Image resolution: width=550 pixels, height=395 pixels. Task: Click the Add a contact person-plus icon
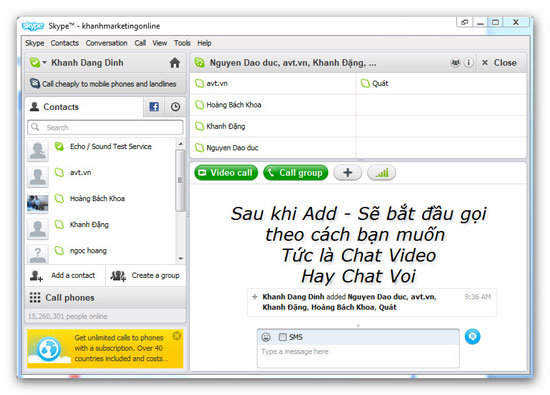(x=36, y=276)
